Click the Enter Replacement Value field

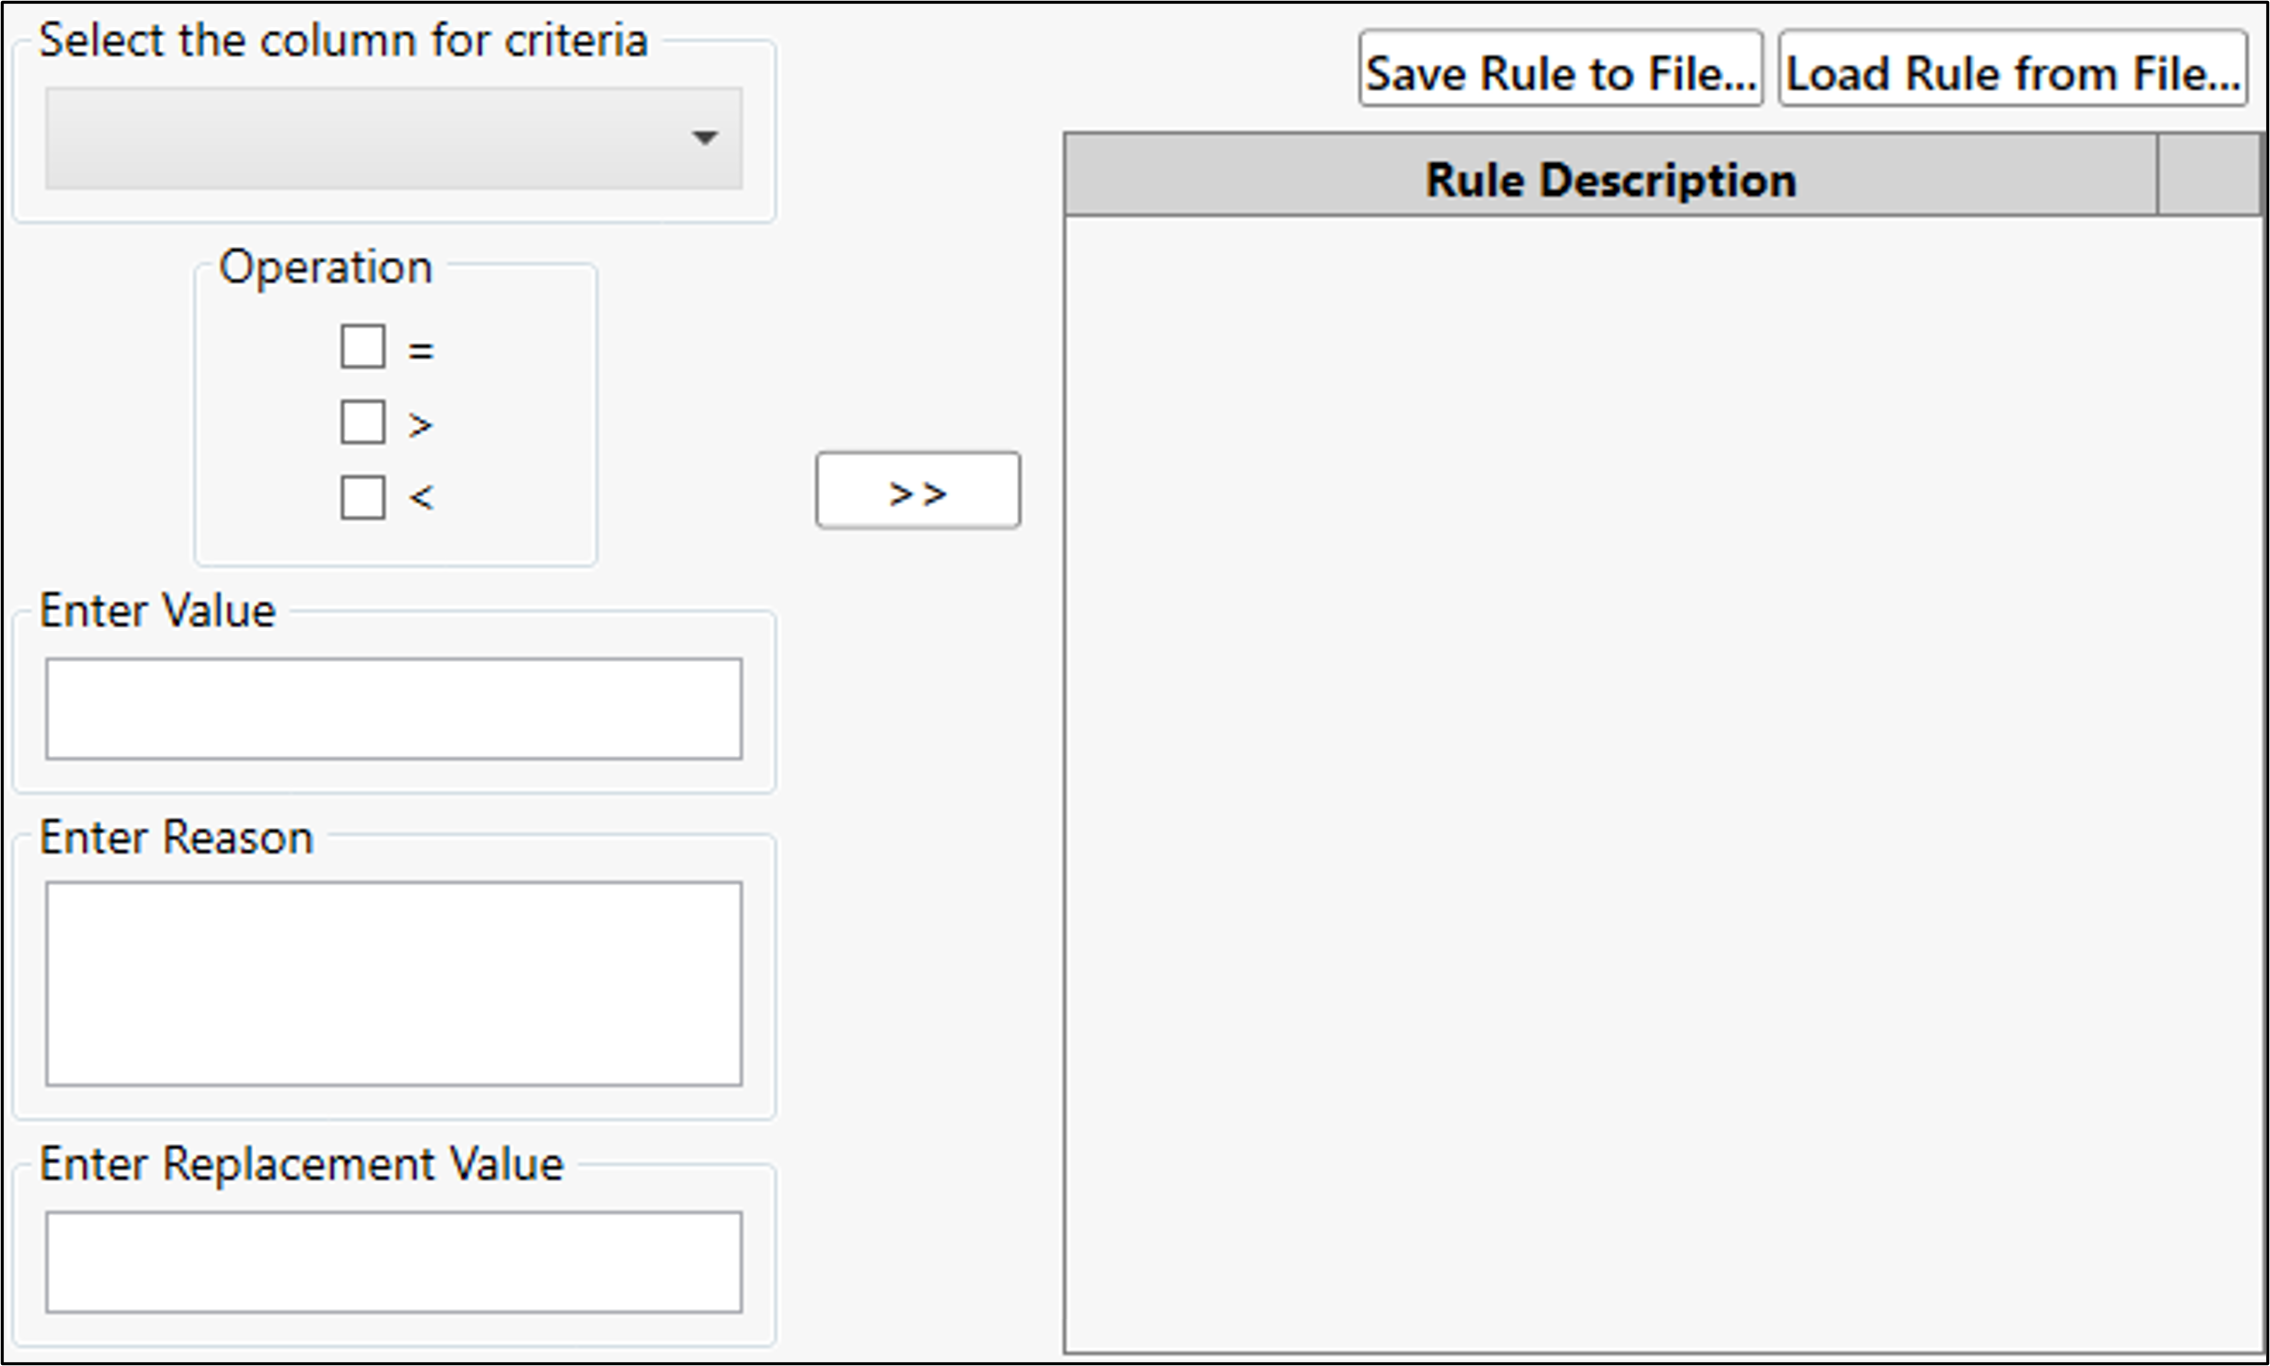392,1262
